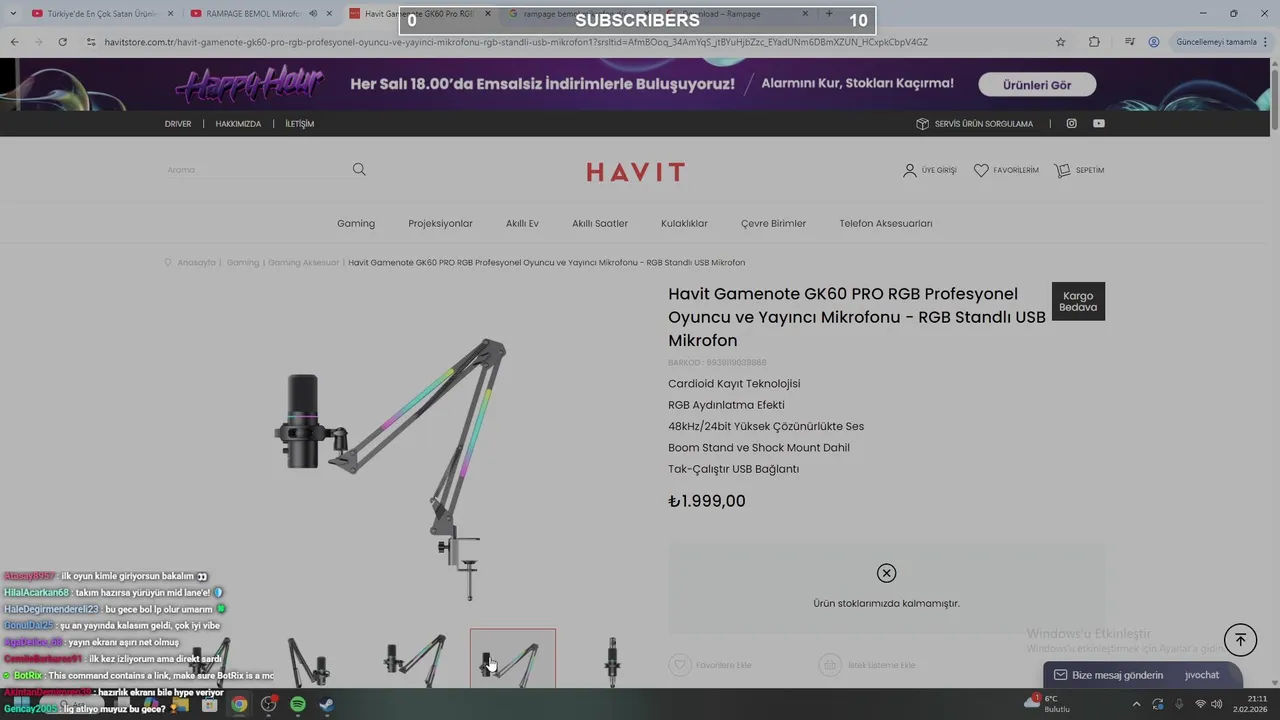View site information icon in address bar
Screen dimensions: 1280x720
pos(91,42)
